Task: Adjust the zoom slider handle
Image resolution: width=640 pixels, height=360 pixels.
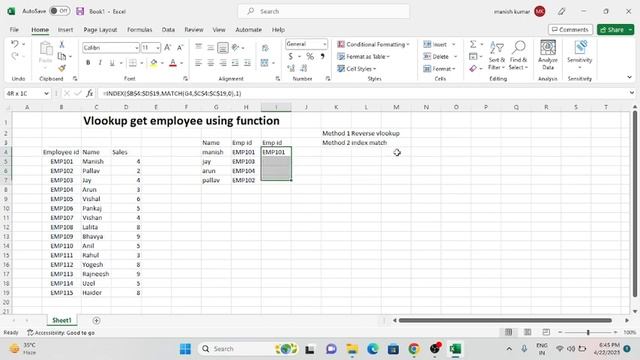Action: (588, 332)
